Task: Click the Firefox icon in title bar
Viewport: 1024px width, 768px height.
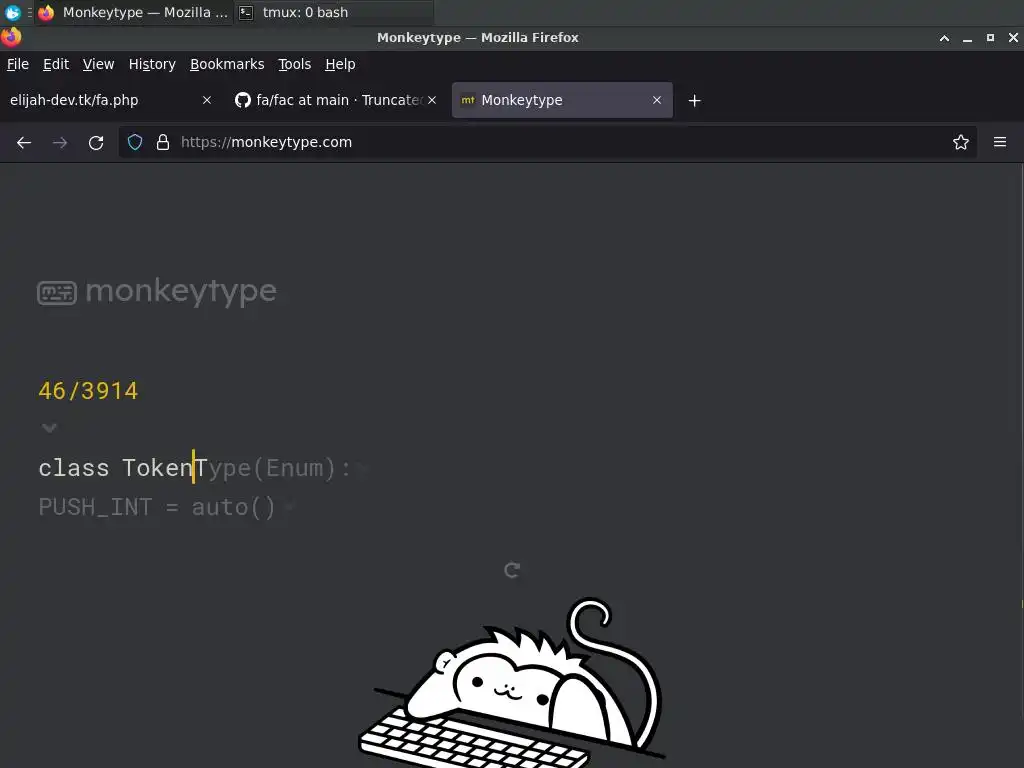Action: point(11,37)
